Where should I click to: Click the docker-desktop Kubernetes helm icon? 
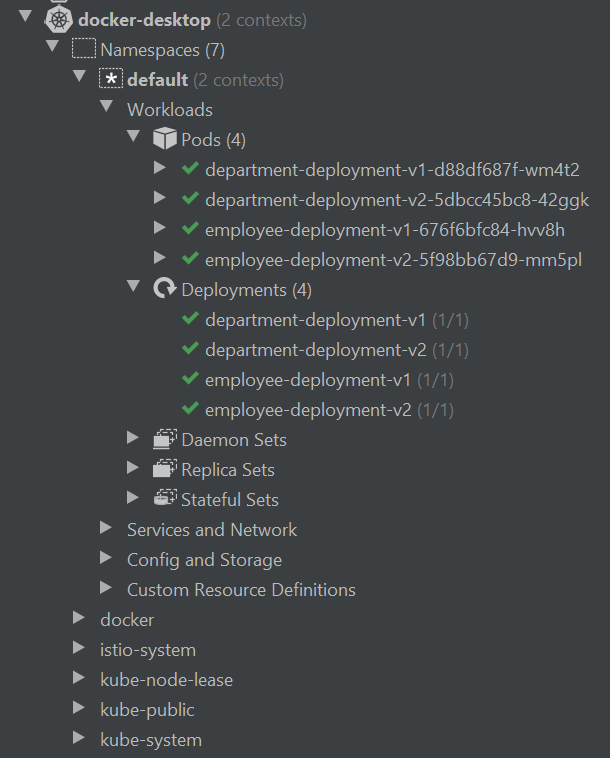(59, 20)
